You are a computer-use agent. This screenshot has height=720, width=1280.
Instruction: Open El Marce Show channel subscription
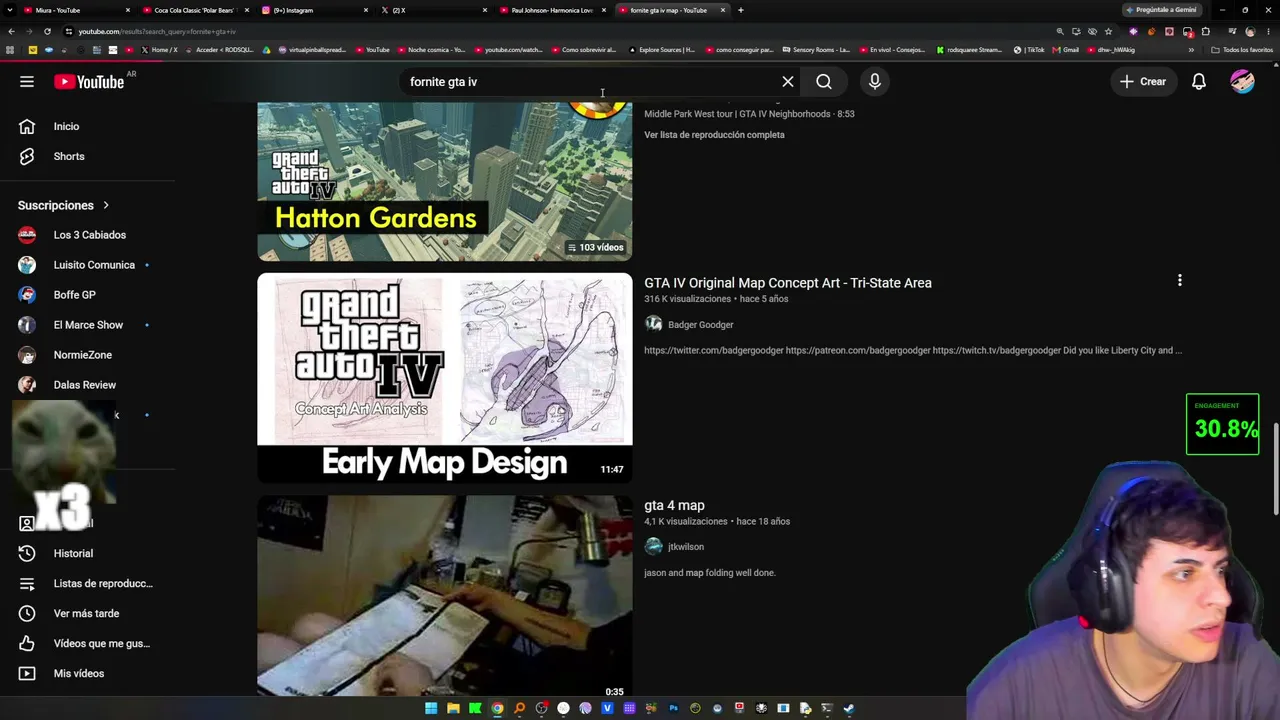pos(88,325)
